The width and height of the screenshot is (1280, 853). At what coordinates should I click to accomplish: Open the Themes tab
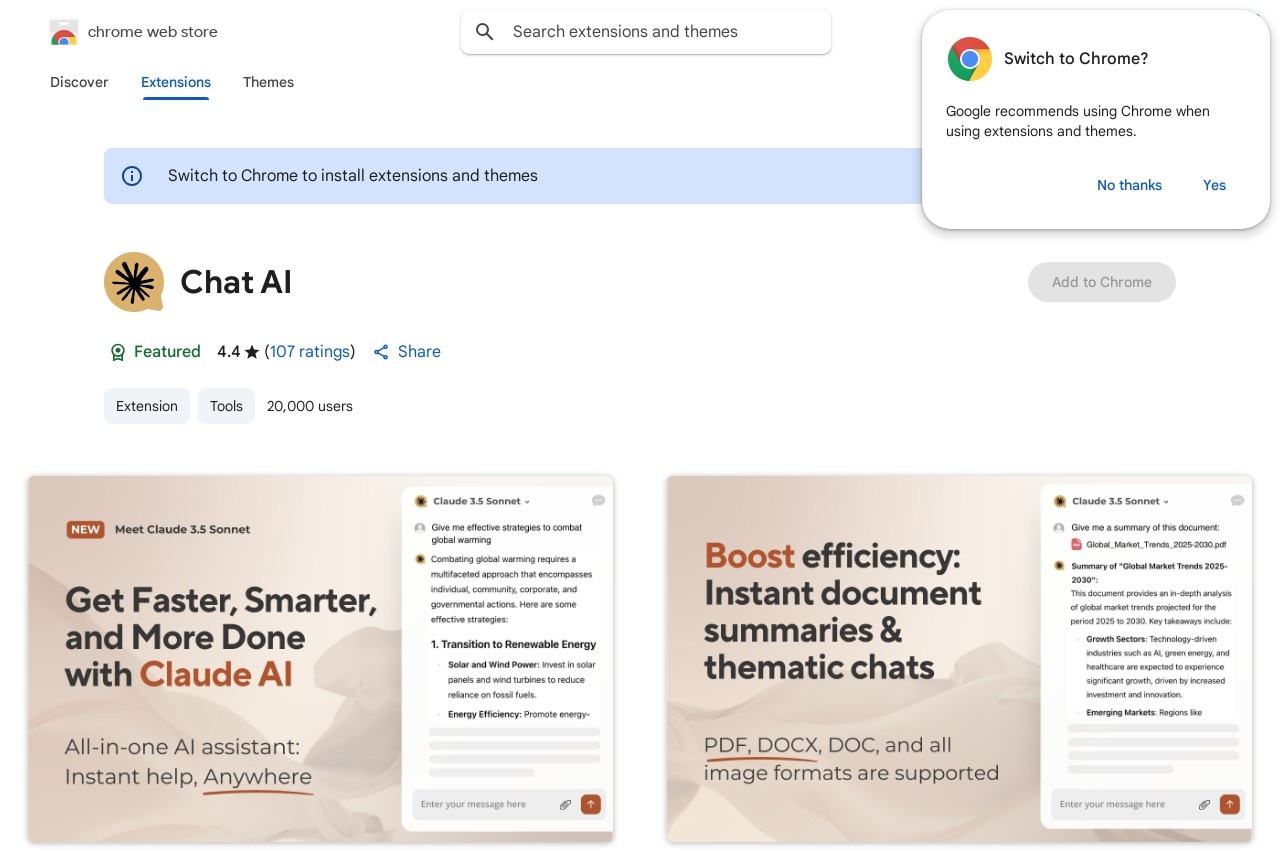pyautogui.click(x=268, y=82)
